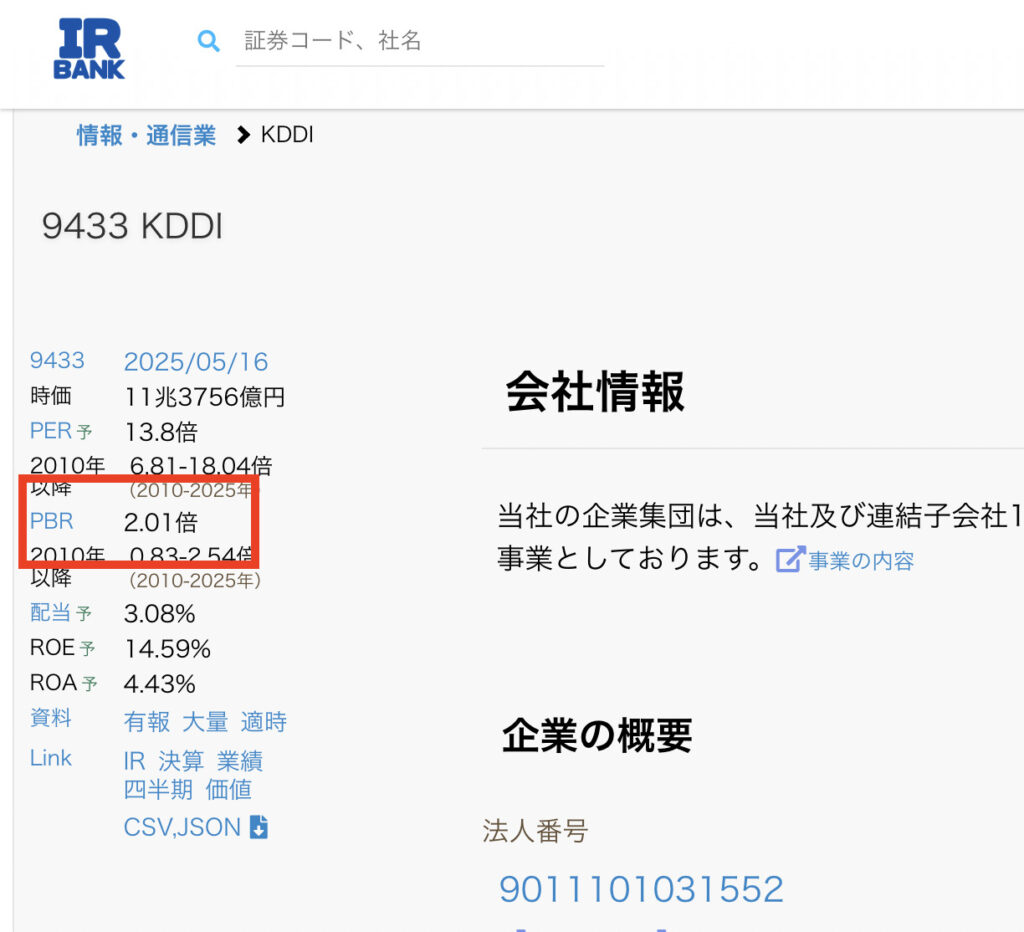The image size is (1024, 932).
Task: Click the 企業の概要 heading
Action: [598, 735]
